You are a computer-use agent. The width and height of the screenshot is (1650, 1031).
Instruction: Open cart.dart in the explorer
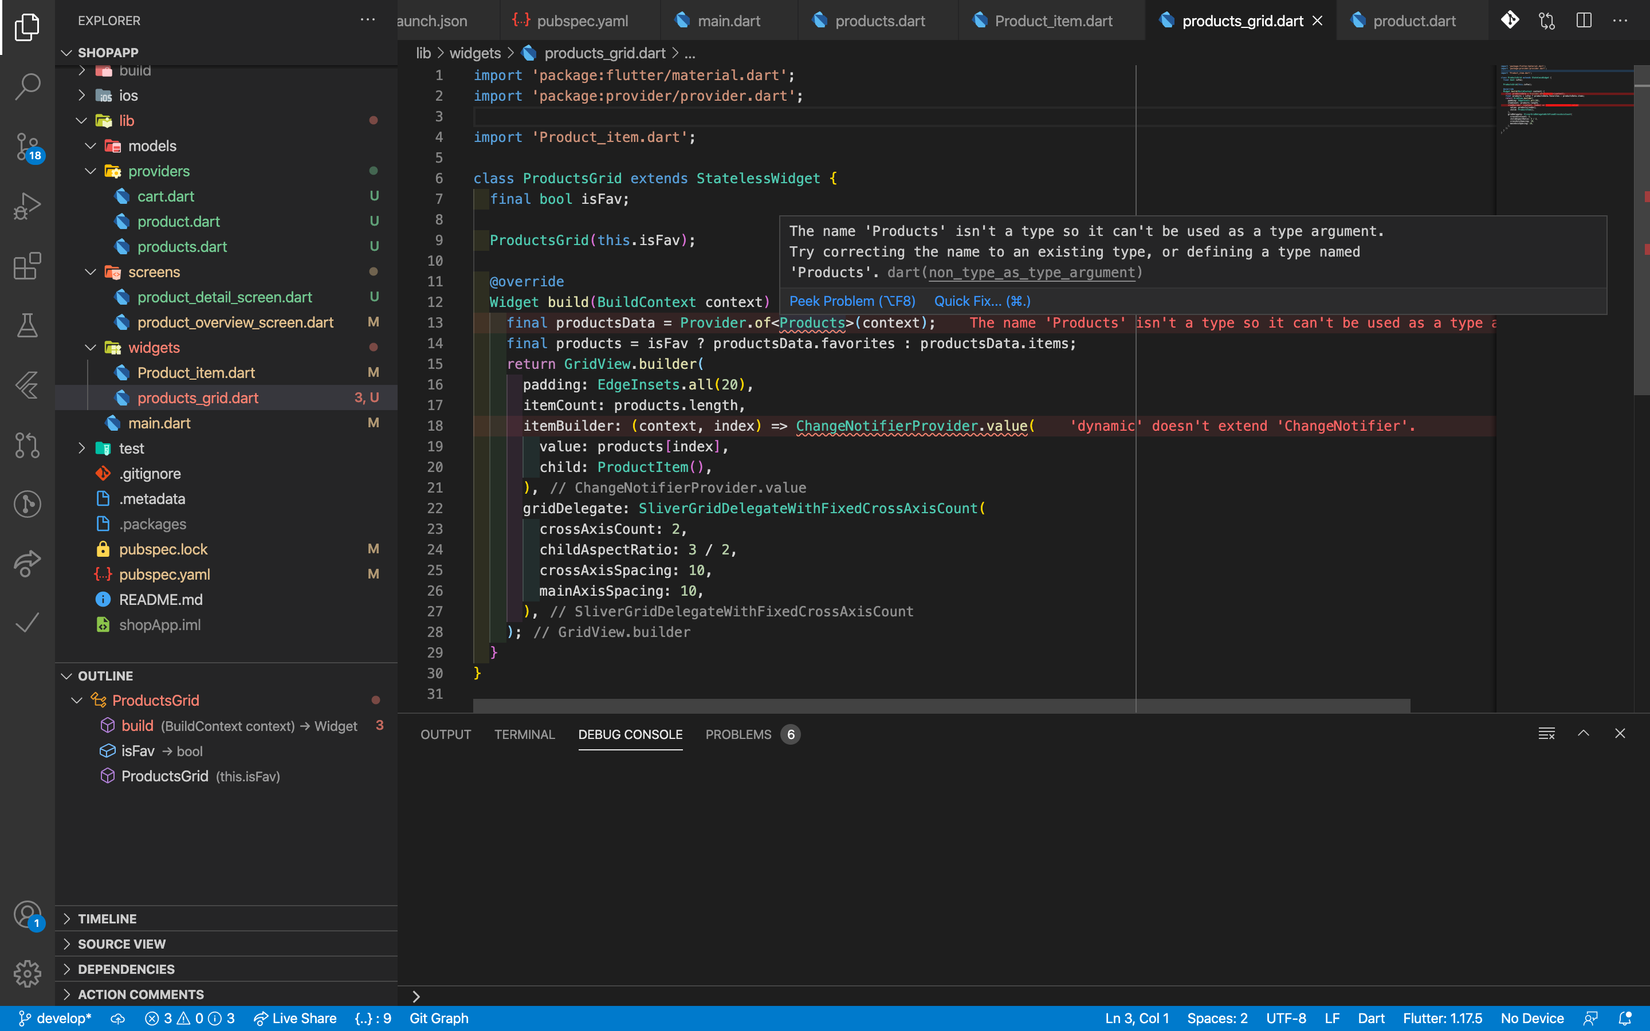(166, 197)
